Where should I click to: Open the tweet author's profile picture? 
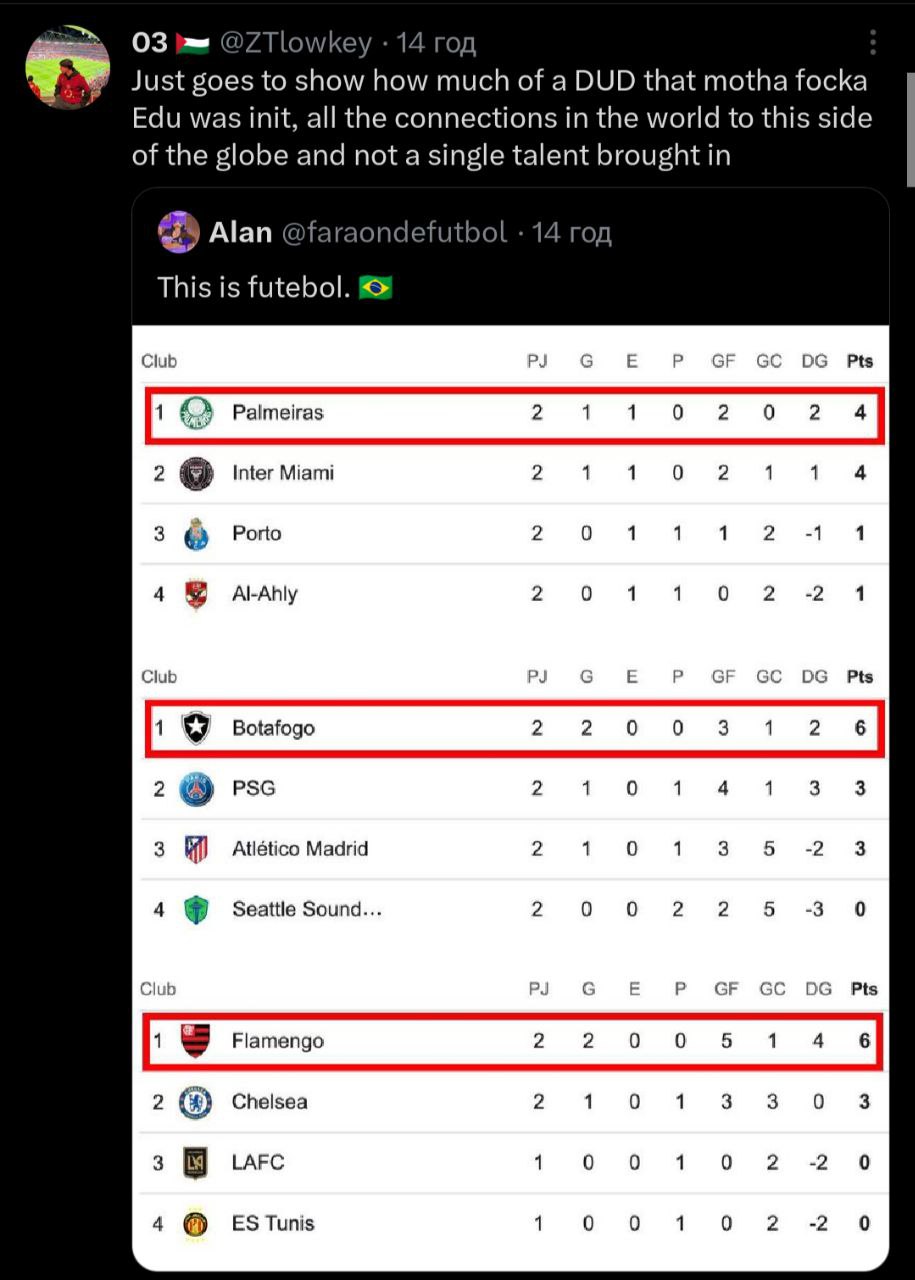coord(67,68)
